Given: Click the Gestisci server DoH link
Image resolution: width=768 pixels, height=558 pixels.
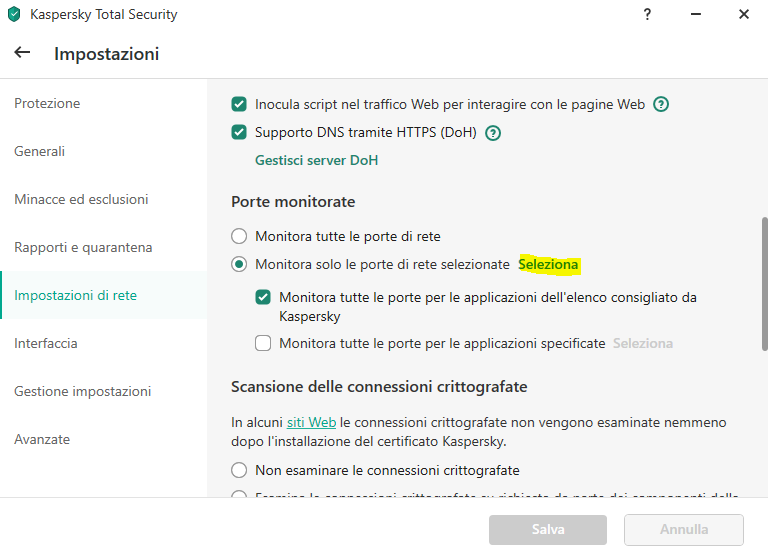Looking at the screenshot, I should pyautogui.click(x=316, y=160).
